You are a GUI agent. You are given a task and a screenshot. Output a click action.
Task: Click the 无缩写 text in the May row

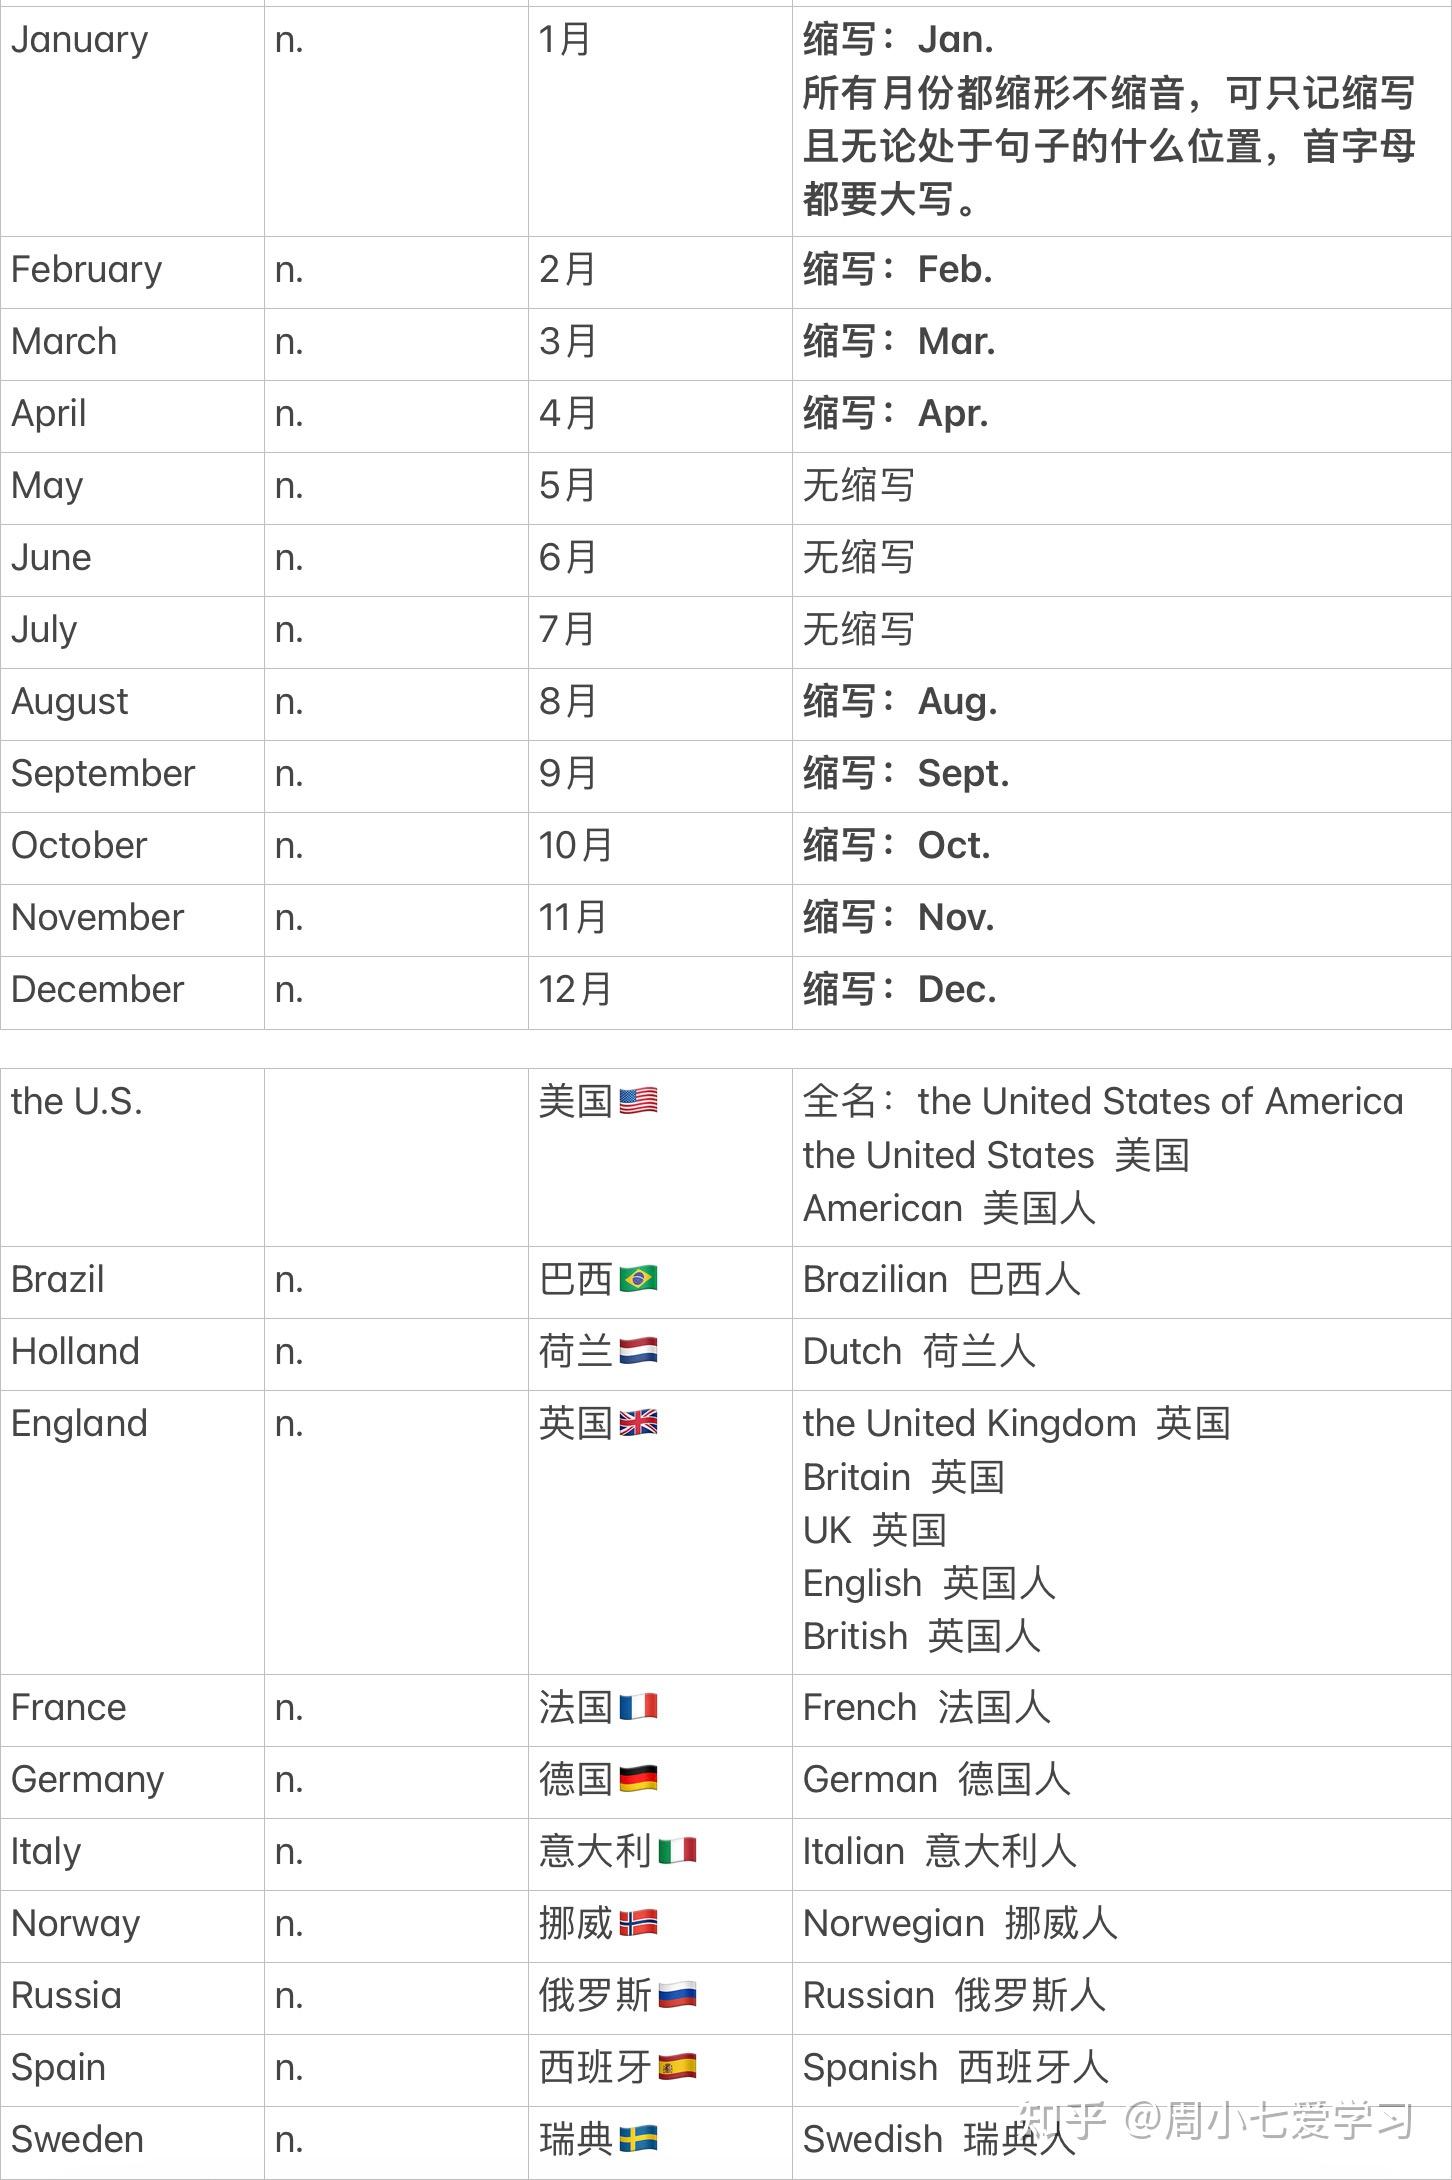pos(858,485)
